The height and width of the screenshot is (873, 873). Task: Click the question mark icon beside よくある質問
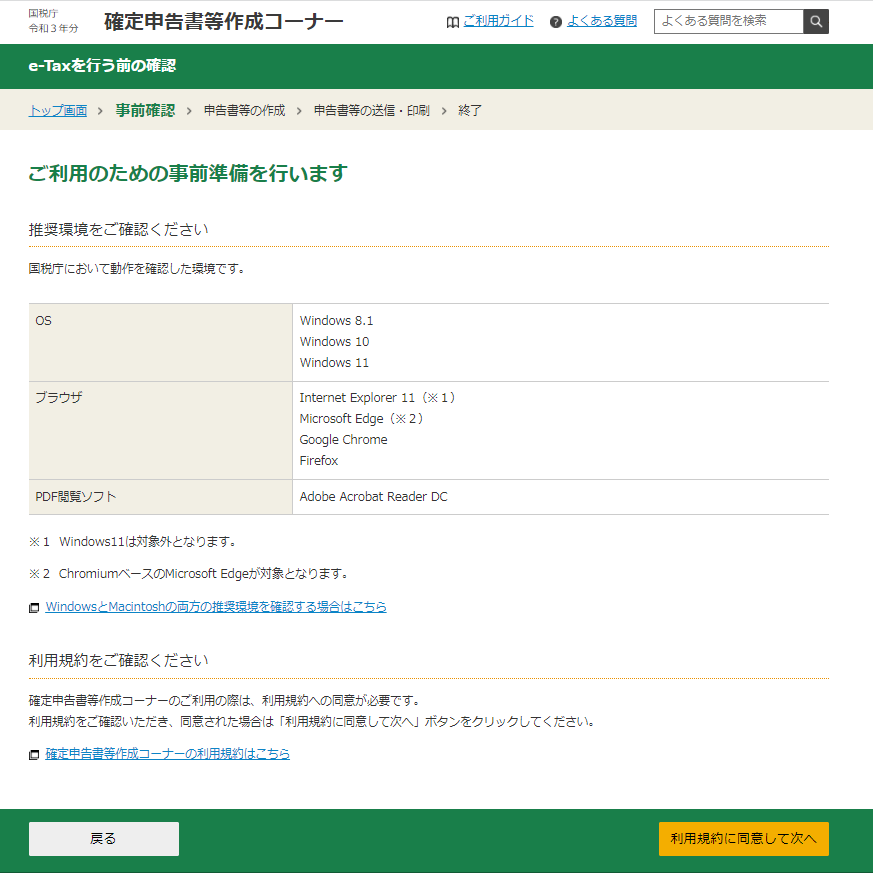(x=555, y=22)
